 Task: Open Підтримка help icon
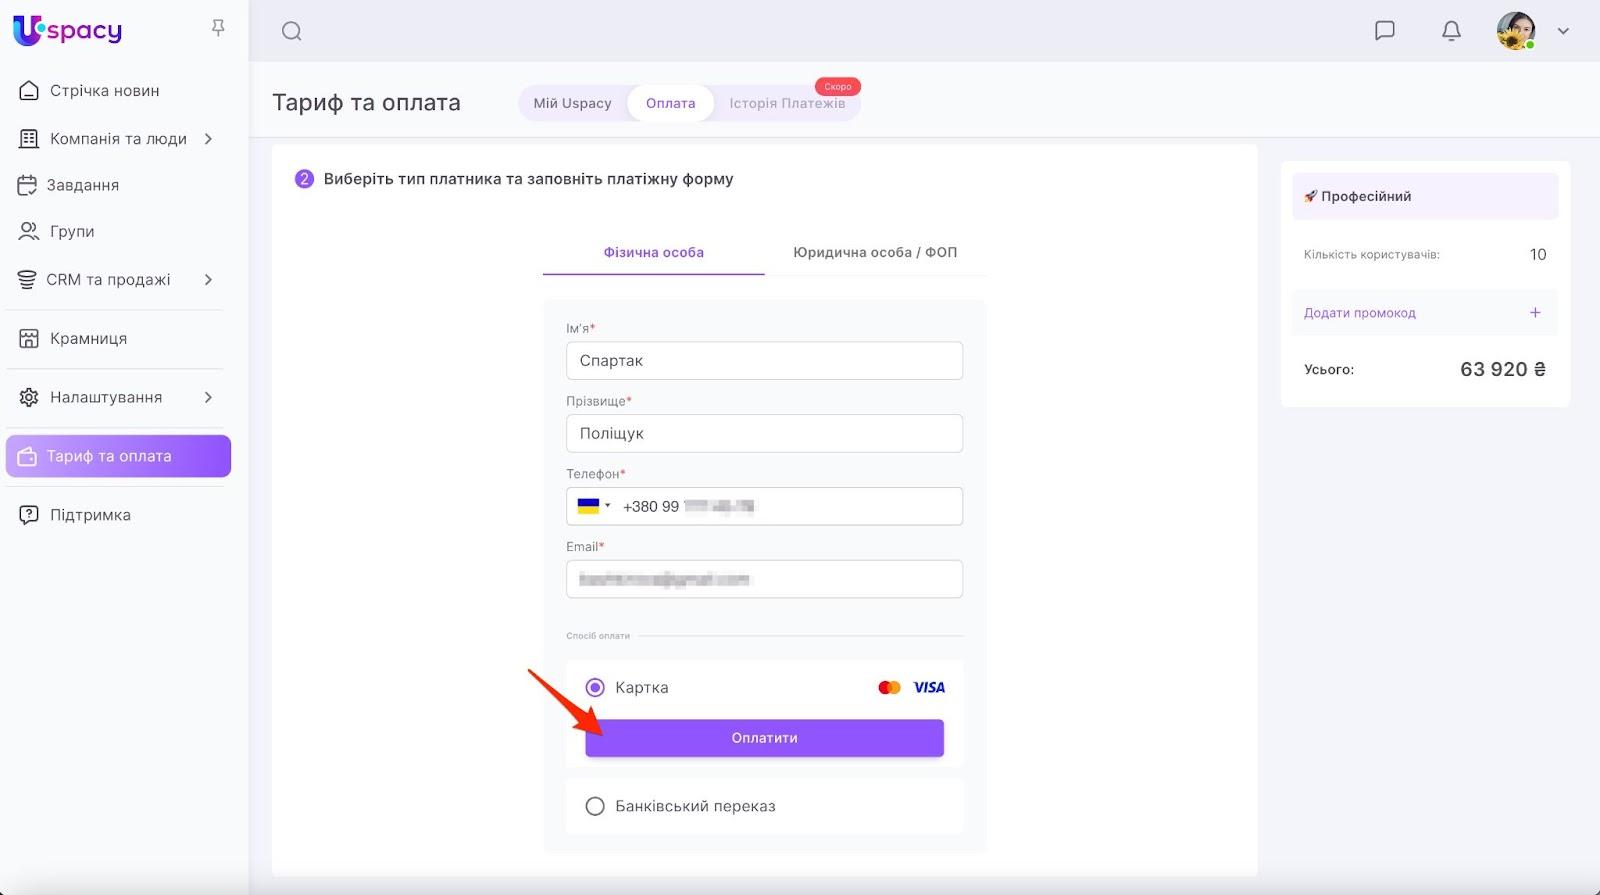coord(29,515)
